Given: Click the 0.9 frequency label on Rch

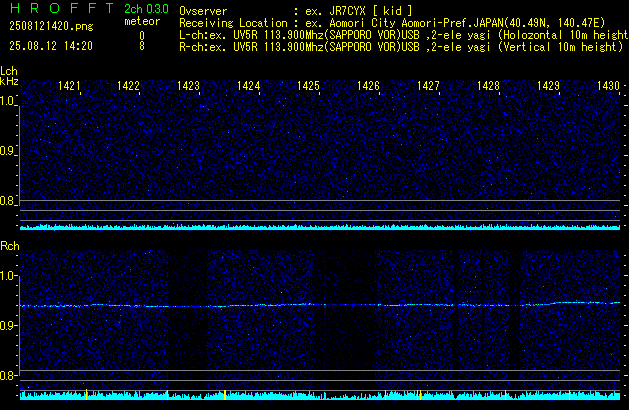Looking at the screenshot, I should (7, 325).
